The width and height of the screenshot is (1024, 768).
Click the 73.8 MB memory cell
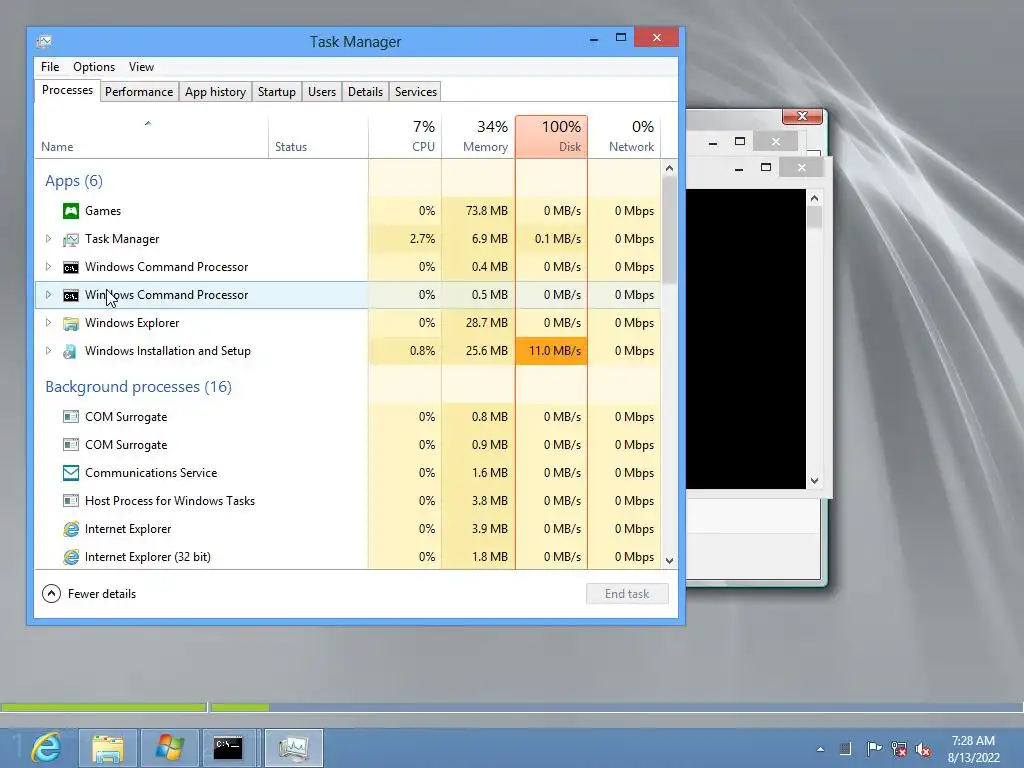tap(478, 211)
